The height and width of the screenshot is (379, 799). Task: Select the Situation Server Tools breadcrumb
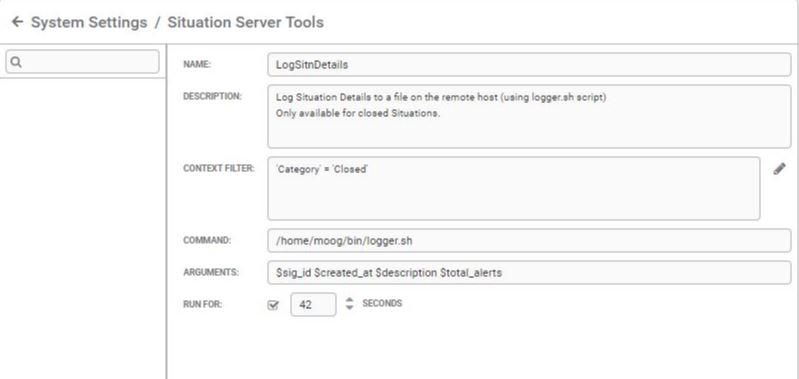coord(246,22)
